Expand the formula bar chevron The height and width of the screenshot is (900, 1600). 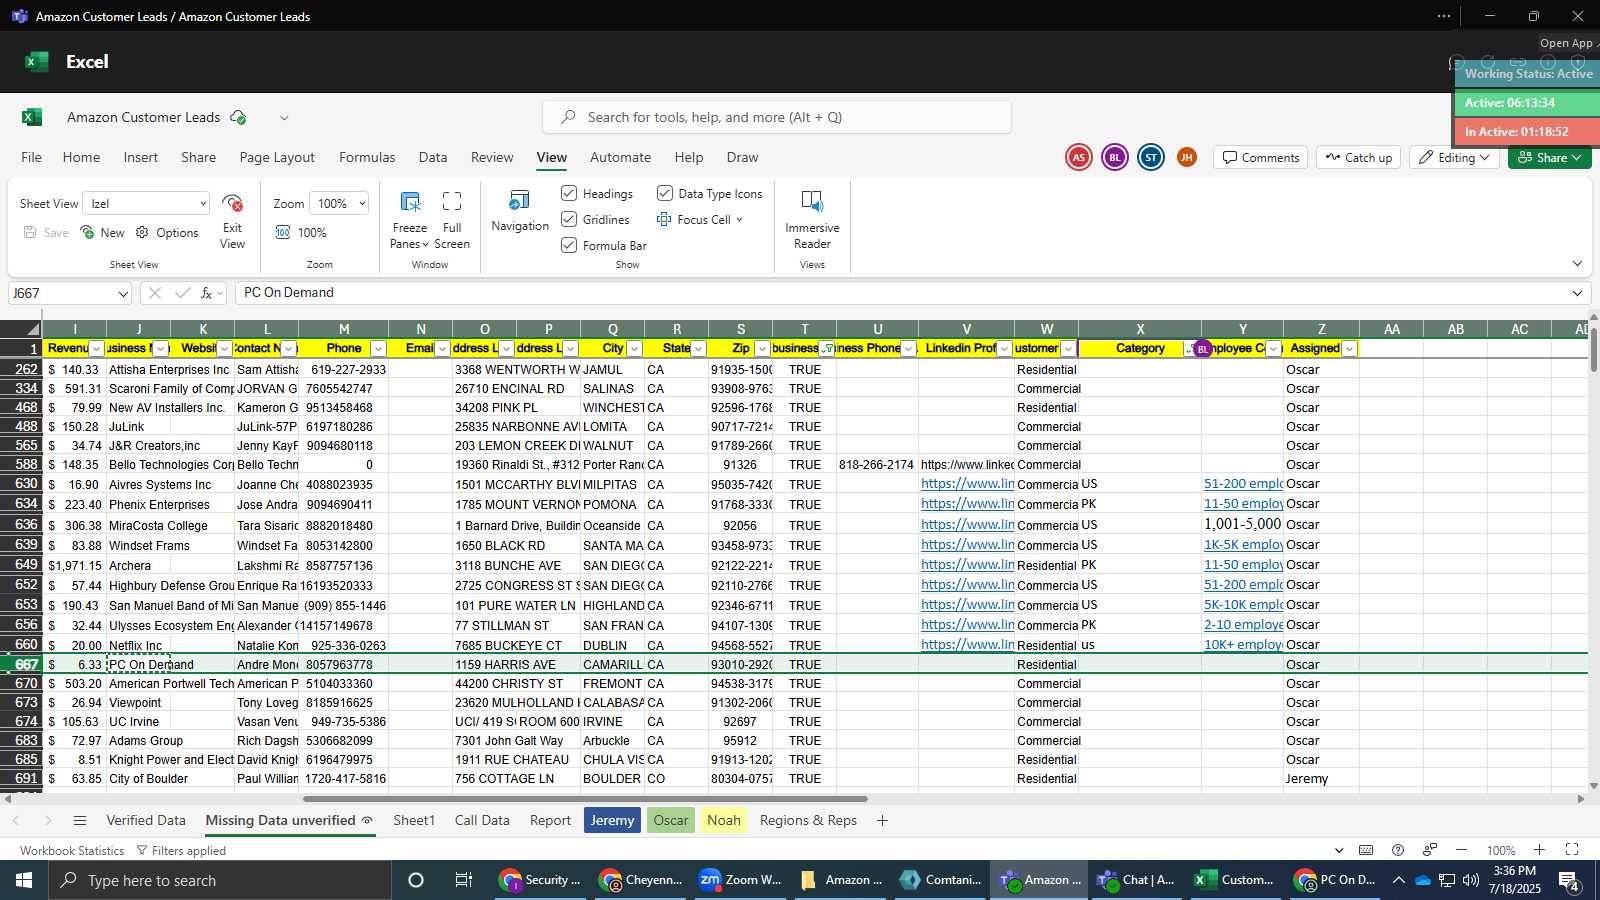pos(1577,293)
